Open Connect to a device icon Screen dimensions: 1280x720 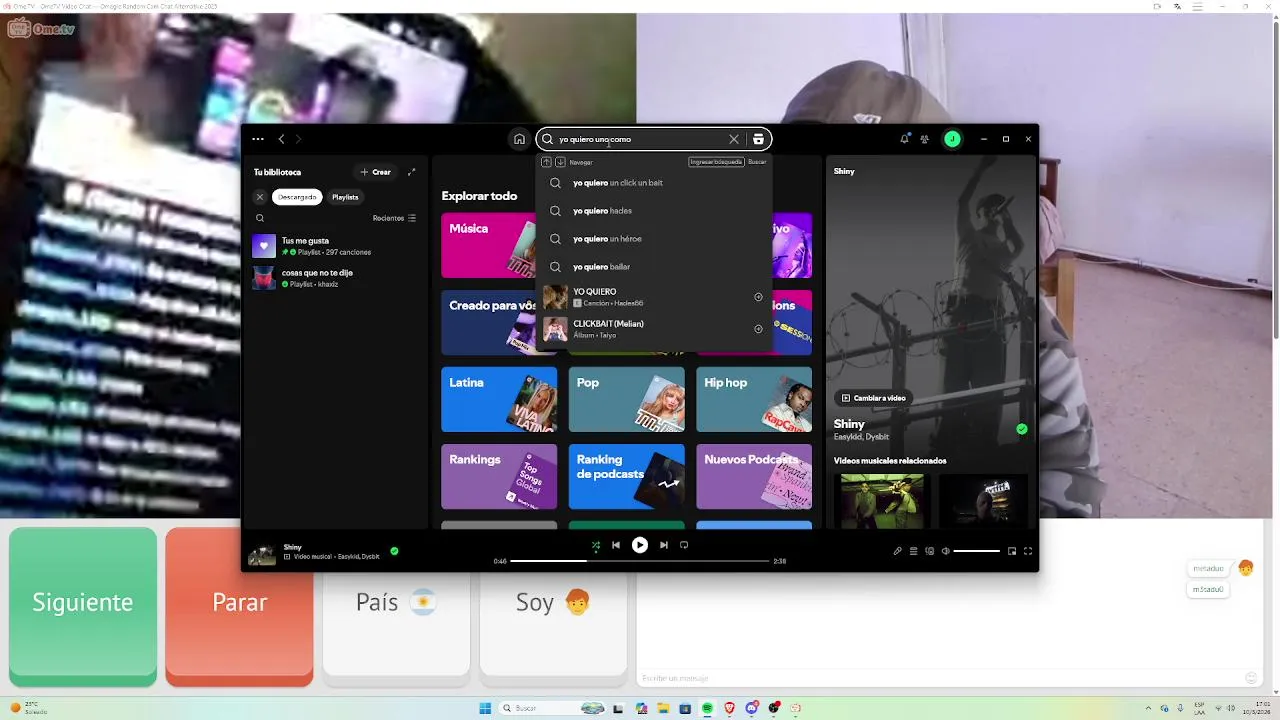[x=929, y=551]
